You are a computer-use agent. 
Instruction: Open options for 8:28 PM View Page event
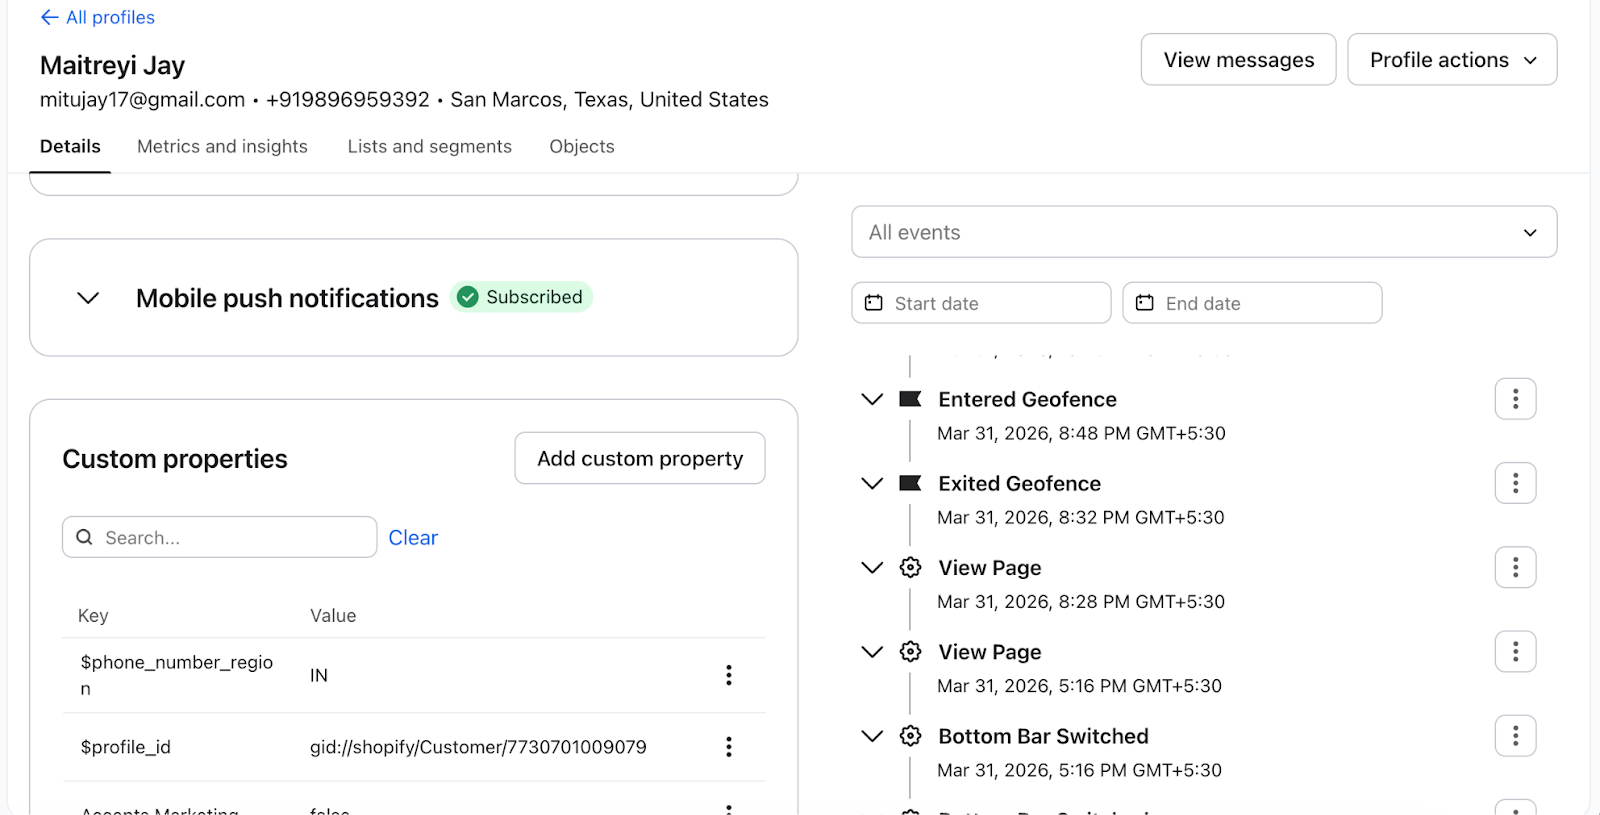click(1515, 568)
